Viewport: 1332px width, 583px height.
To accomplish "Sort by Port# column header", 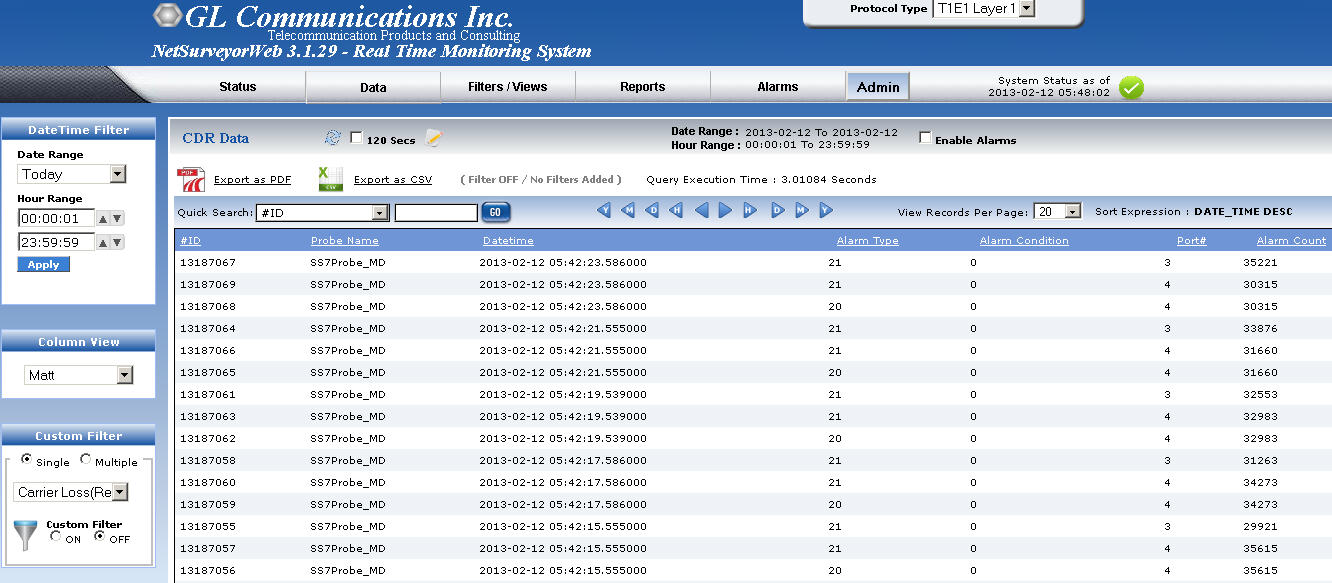I will pos(1191,241).
